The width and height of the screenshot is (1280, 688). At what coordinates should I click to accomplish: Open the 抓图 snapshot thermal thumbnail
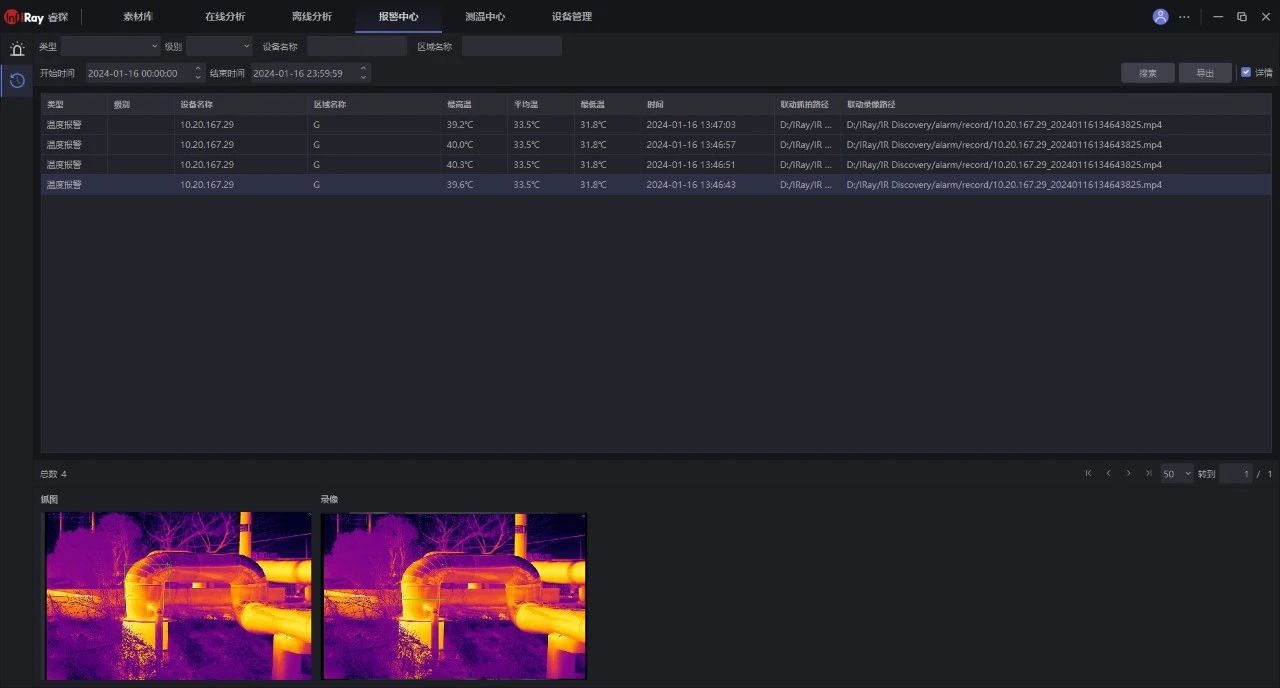click(178, 596)
